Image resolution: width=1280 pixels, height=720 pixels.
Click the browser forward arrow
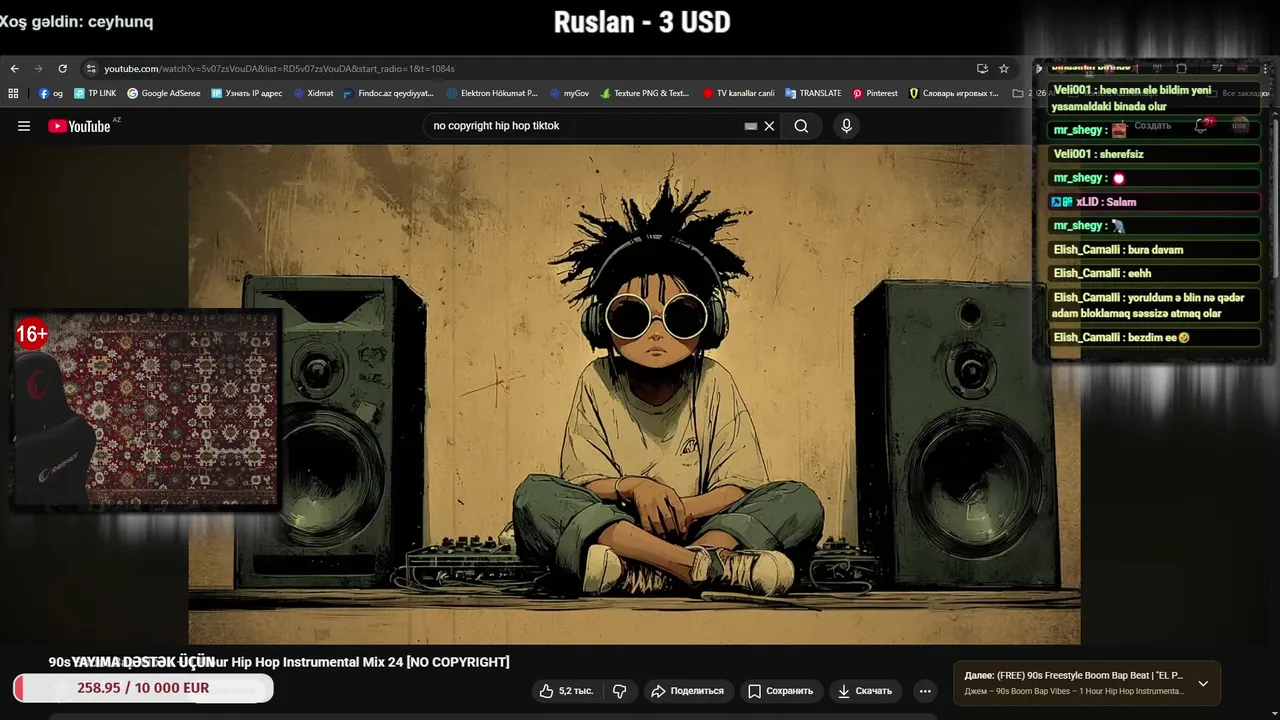coord(38,69)
